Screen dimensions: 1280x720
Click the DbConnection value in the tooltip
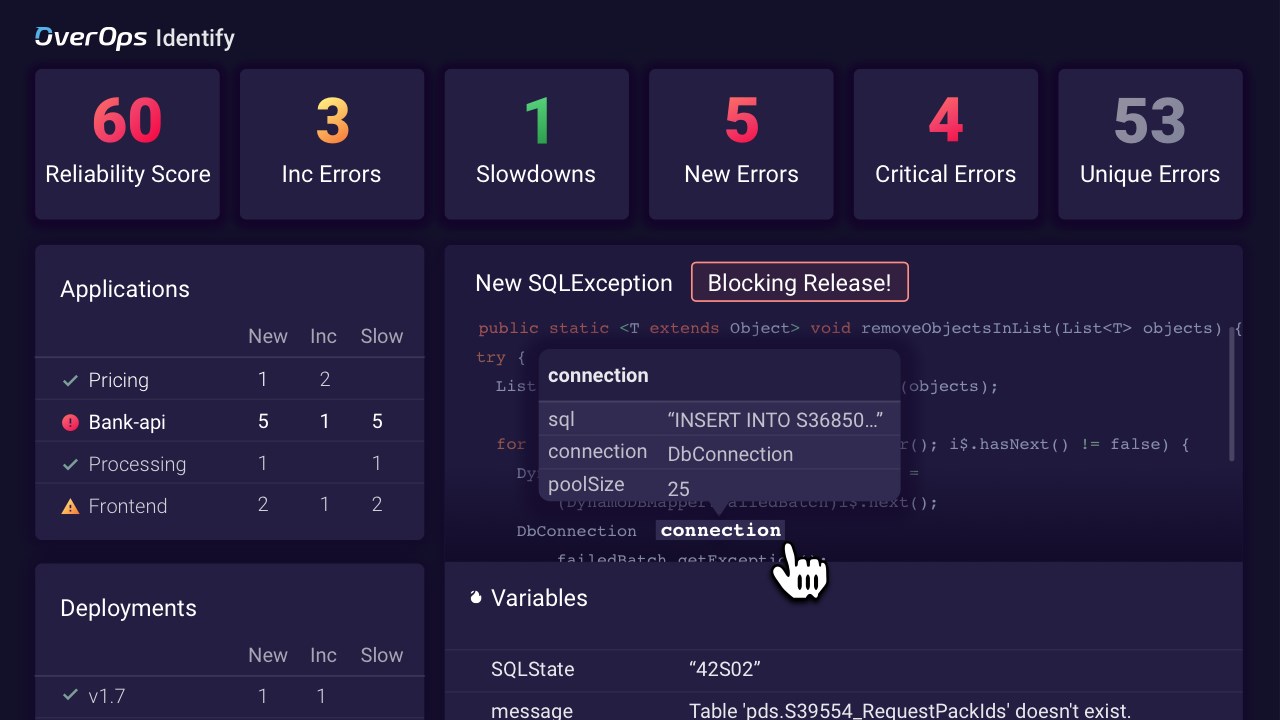tap(730, 454)
